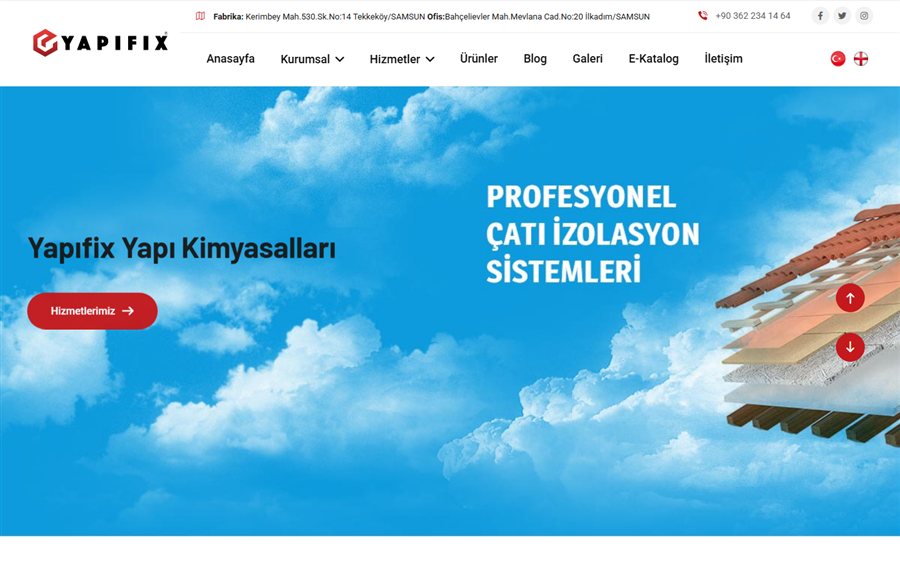
Task: Go to previous slide with up arrow
Action: tap(850, 298)
